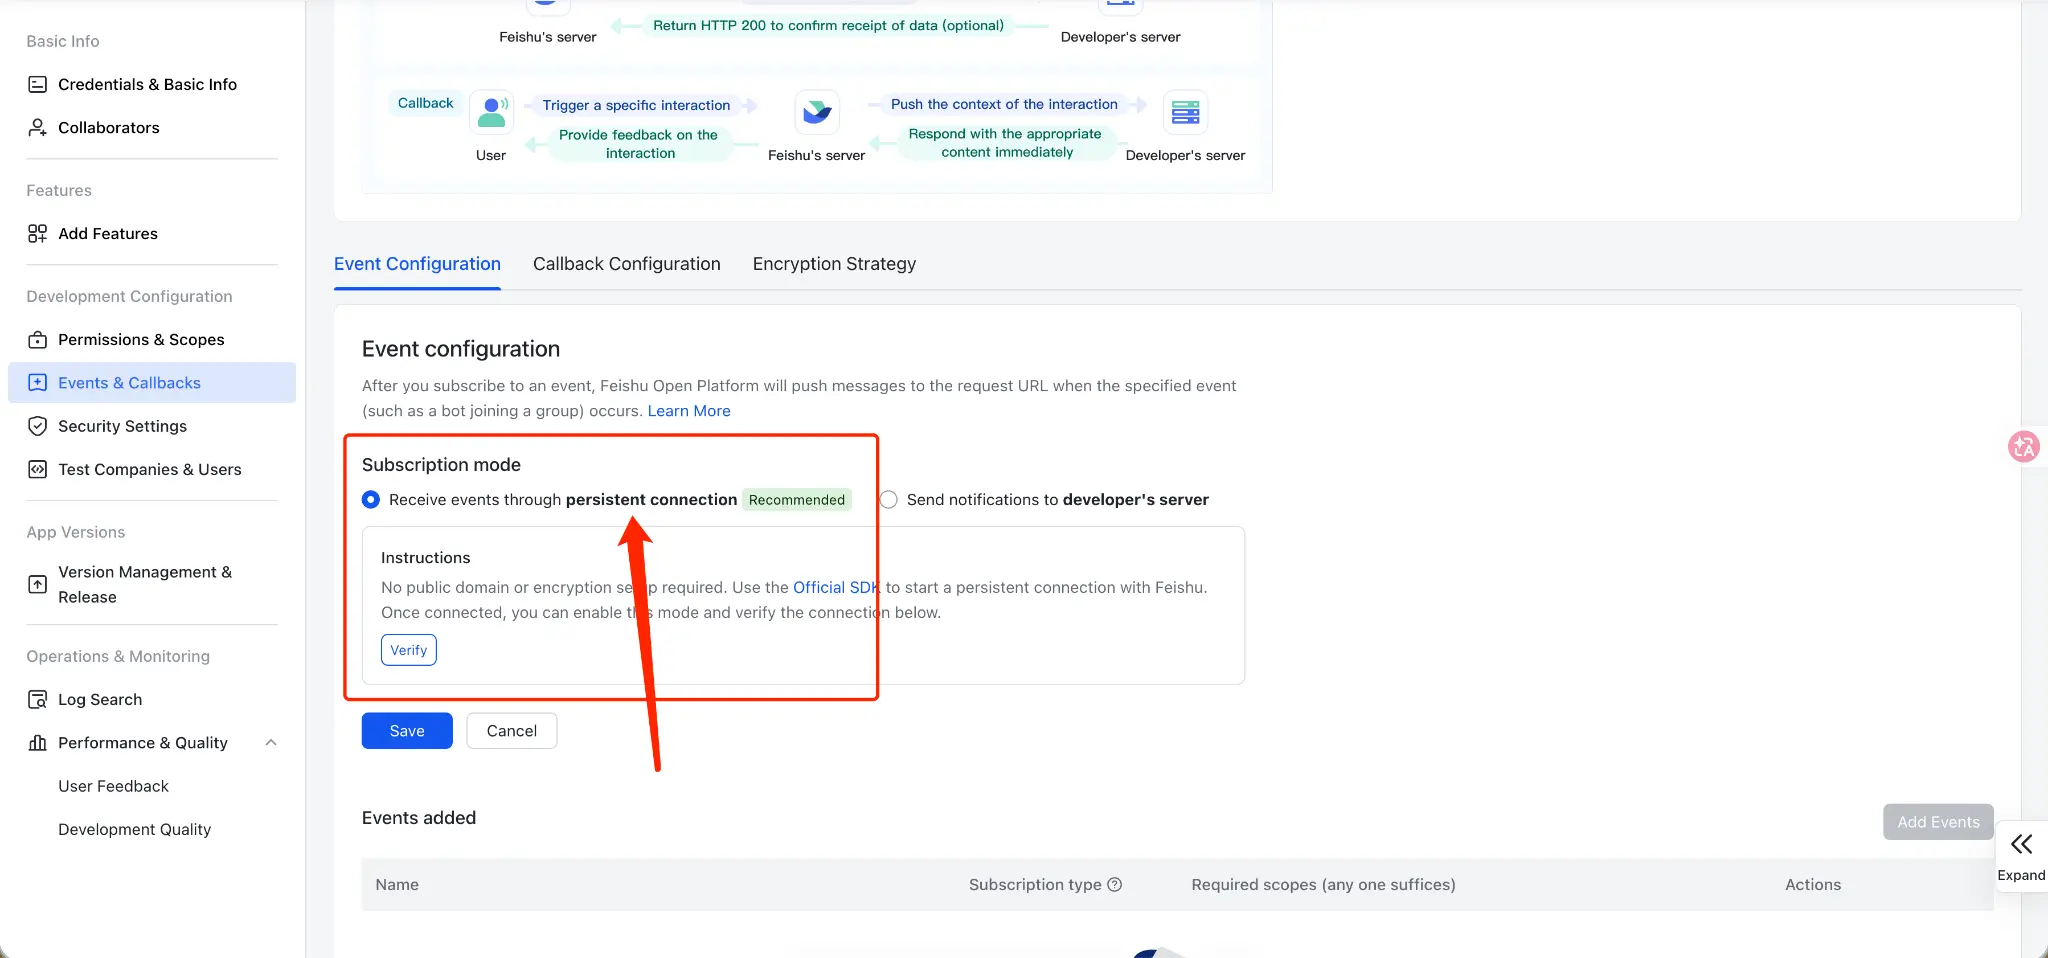
Task: Click the Instructions heading
Action: click(425, 557)
